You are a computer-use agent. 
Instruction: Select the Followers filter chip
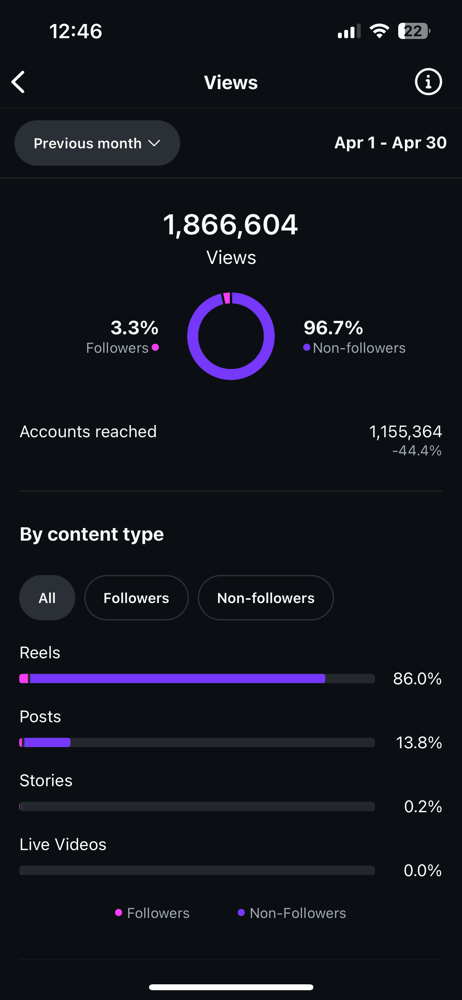pos(137,598)
